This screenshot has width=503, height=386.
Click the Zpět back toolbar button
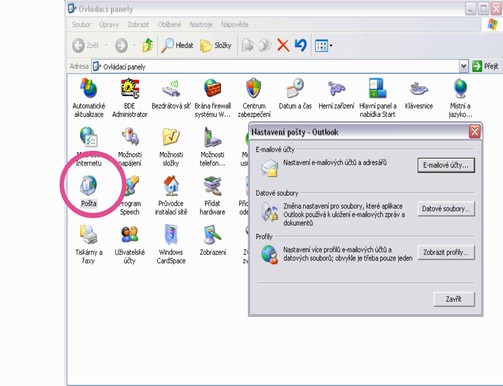click(85, 45)
